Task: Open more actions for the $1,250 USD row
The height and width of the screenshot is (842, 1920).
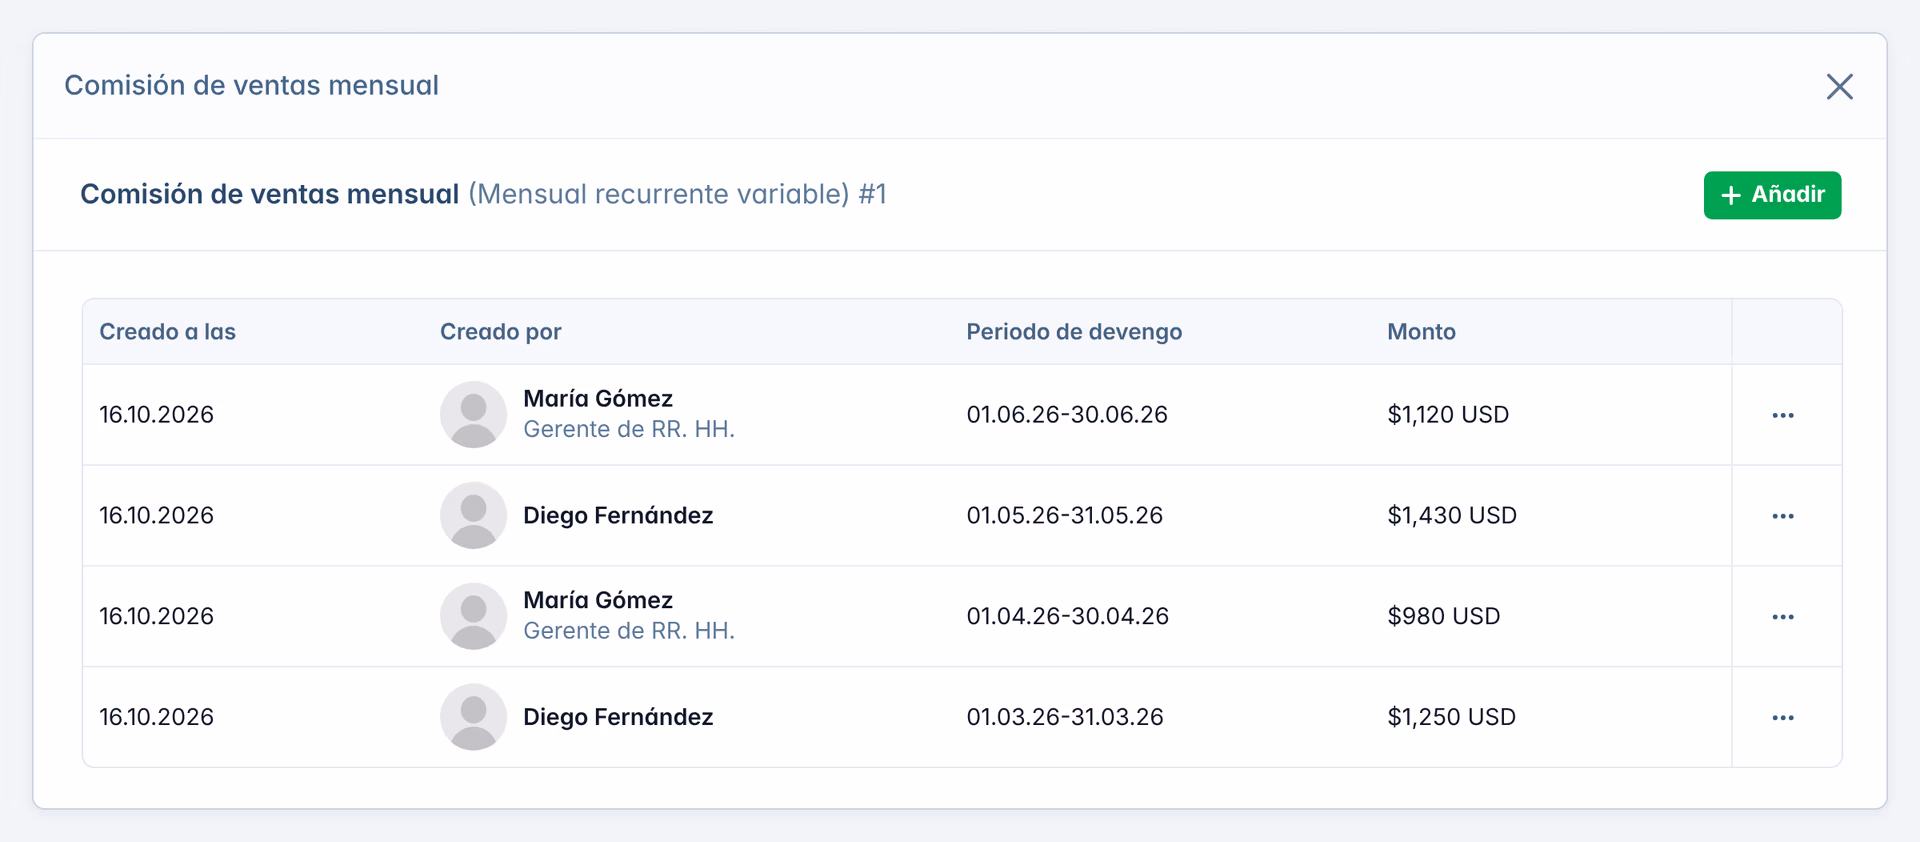Action: tap(1782, 718)
